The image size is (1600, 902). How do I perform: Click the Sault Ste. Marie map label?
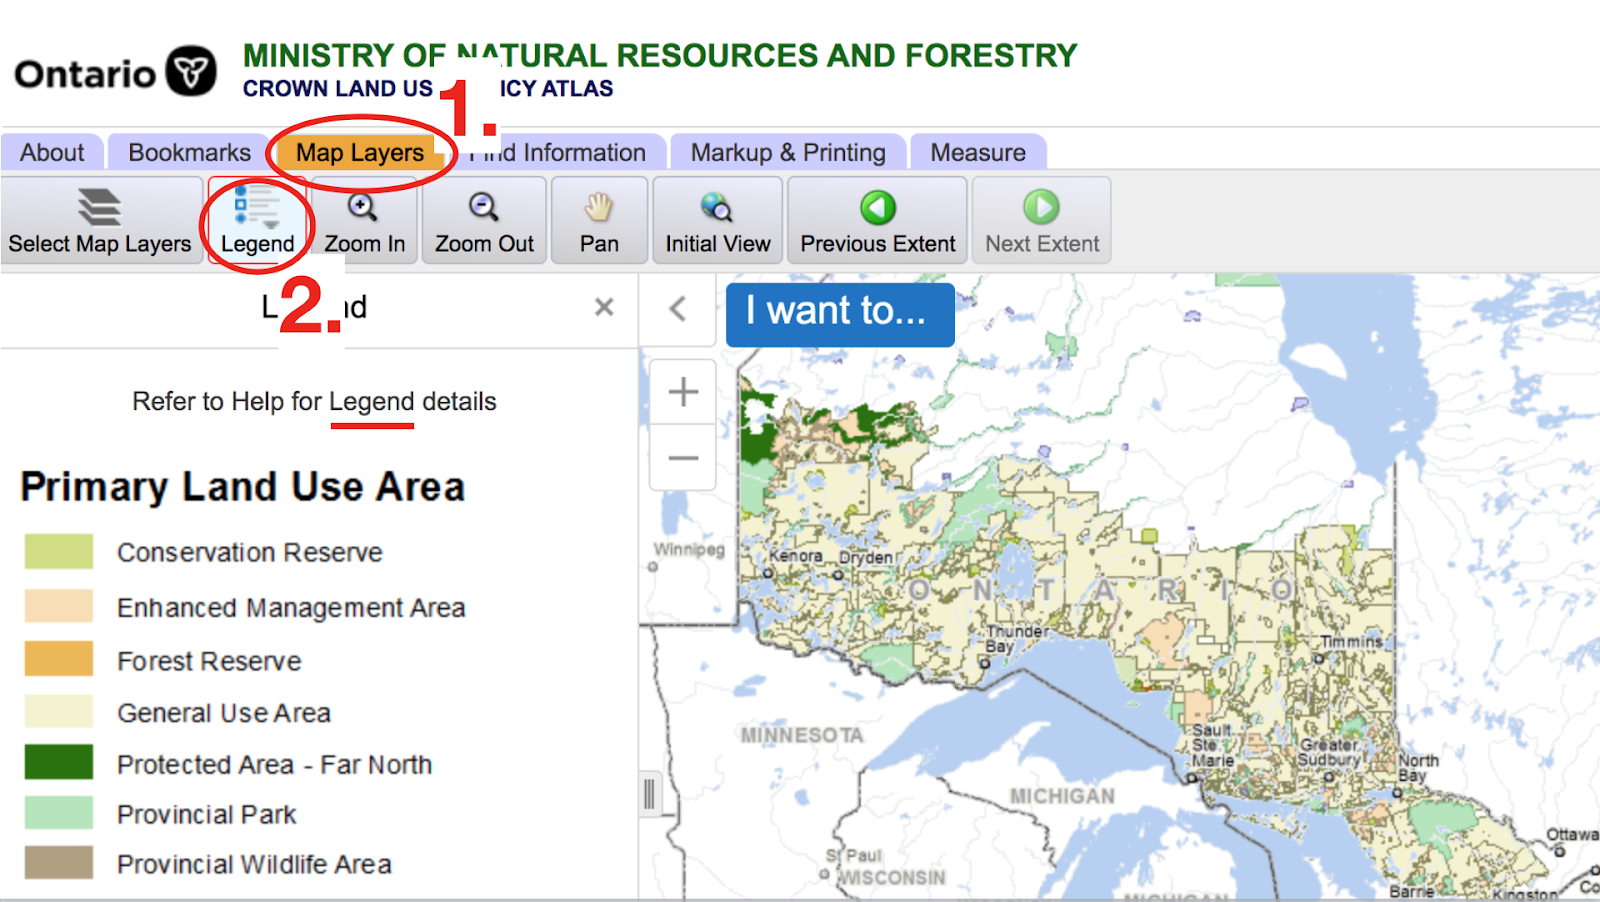coord(1212,745)
